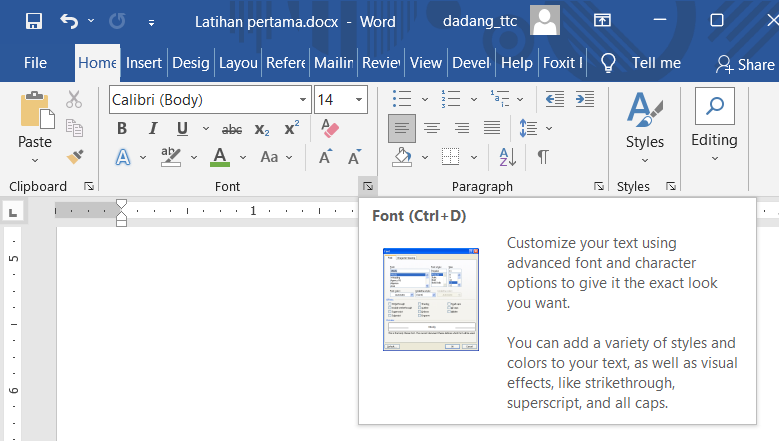Image resolution: width=779 pixels, height=441 pixels.
Task: Apply Superscript formatting
Action: (x=291, y=128)
